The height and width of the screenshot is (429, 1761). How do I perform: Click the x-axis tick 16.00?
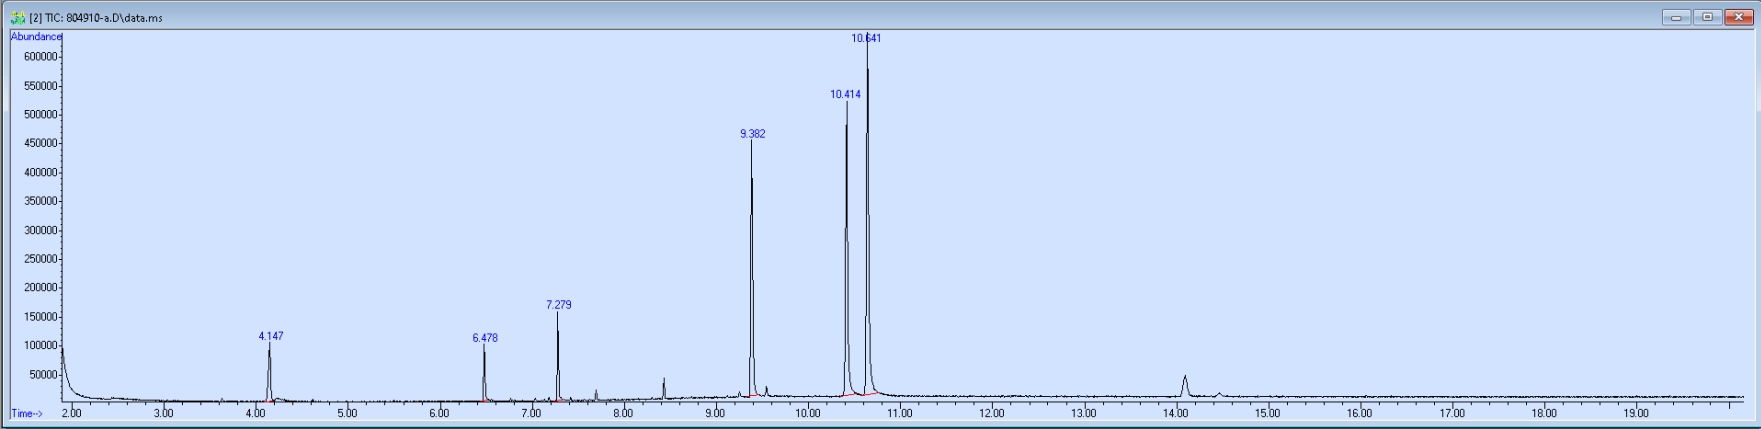[x=1359, y=413]
